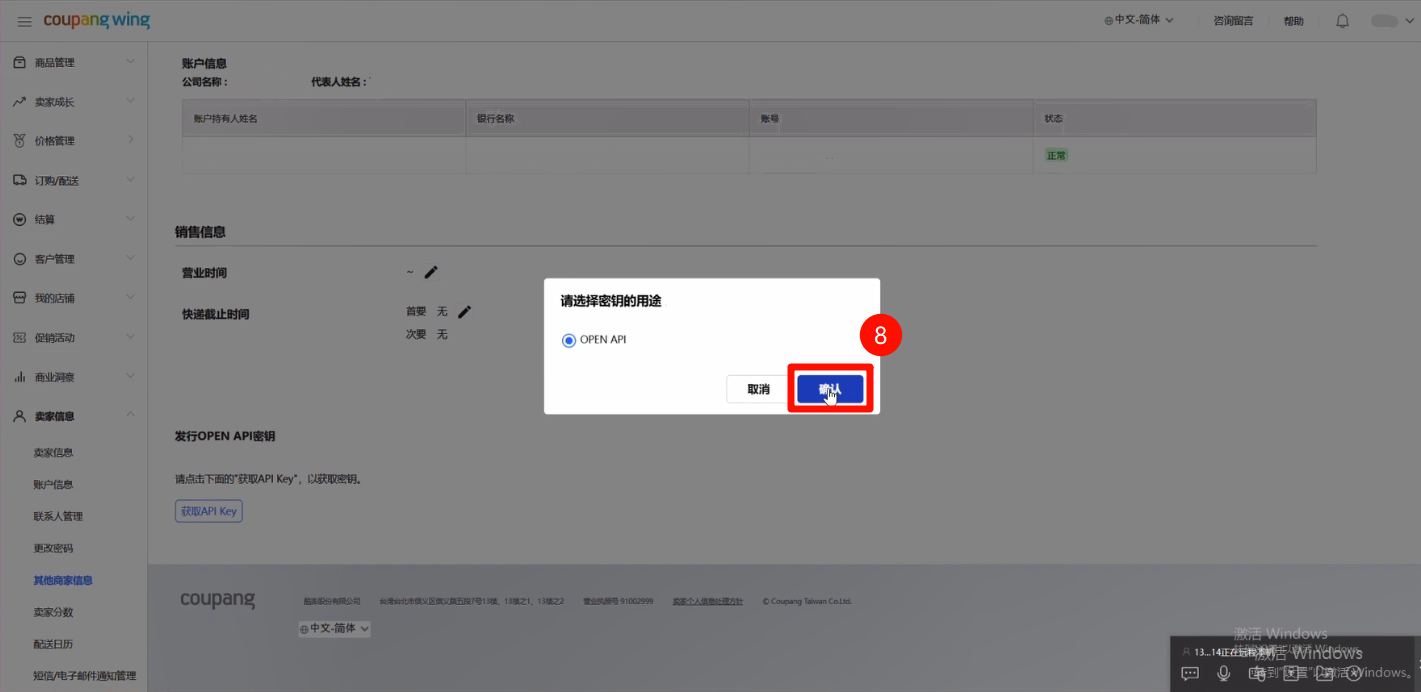The width and height of the screenshot is (1421, 692).
Task: Click the pencil icon next to 营业时间
Action: tap(431, 272)
